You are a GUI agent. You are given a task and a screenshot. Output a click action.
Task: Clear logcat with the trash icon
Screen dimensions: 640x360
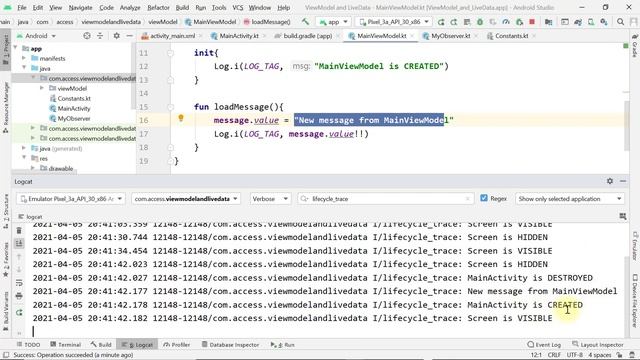(19, 230)
